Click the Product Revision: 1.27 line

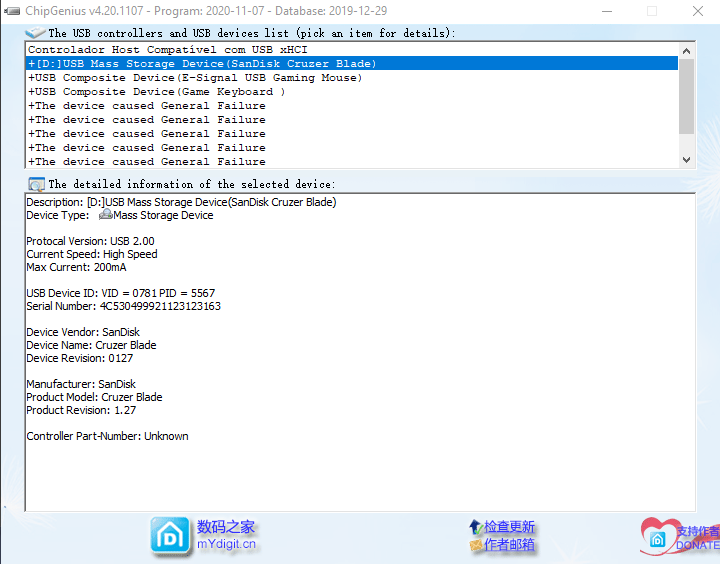(81, 410)
